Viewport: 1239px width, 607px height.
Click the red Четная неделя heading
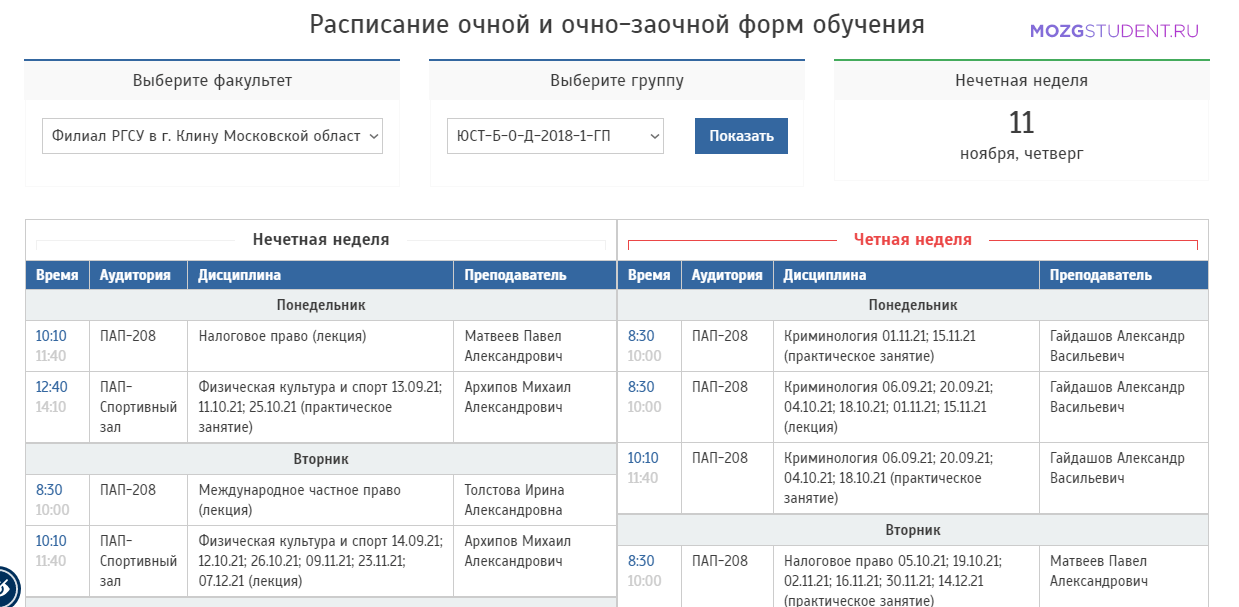coord(912,240)
